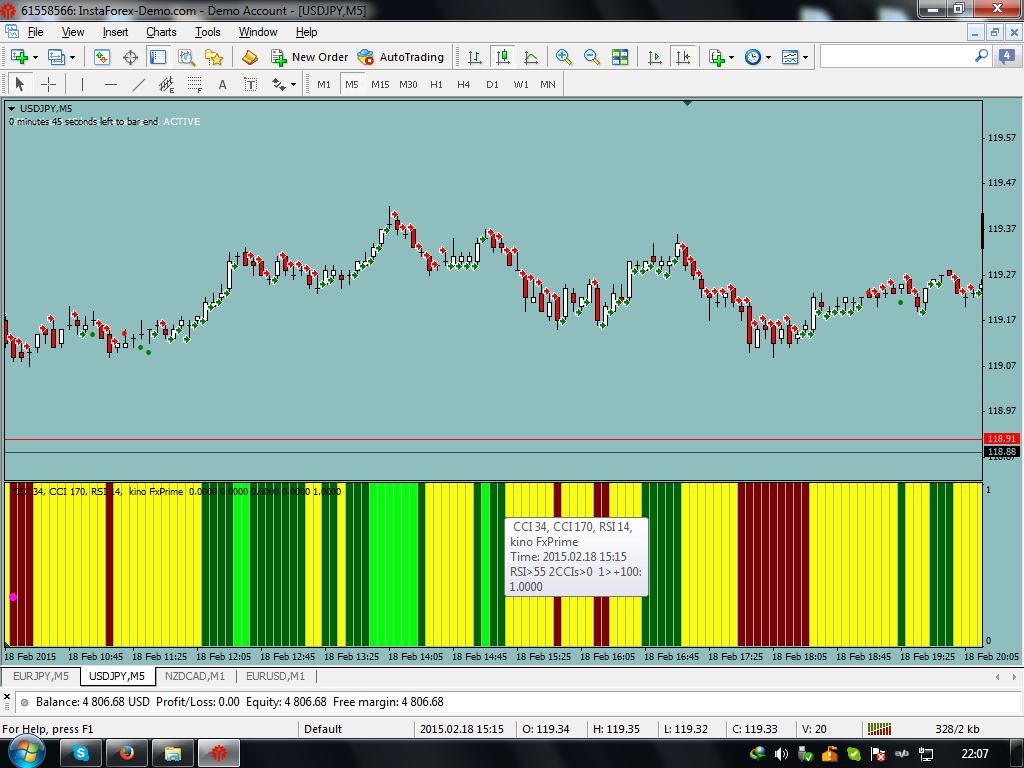Tile chart windows icon
This screenshot has height=768, width=1024.
pos(620,57)
